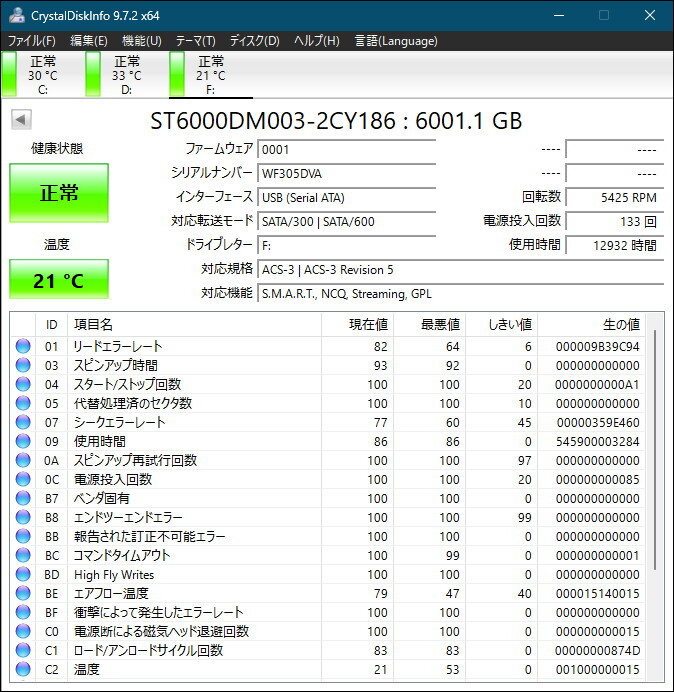Image resolution: width=674 pixels, height=692 pixels.
Task: Click raw value 000015140015
Action: [597, 593]
